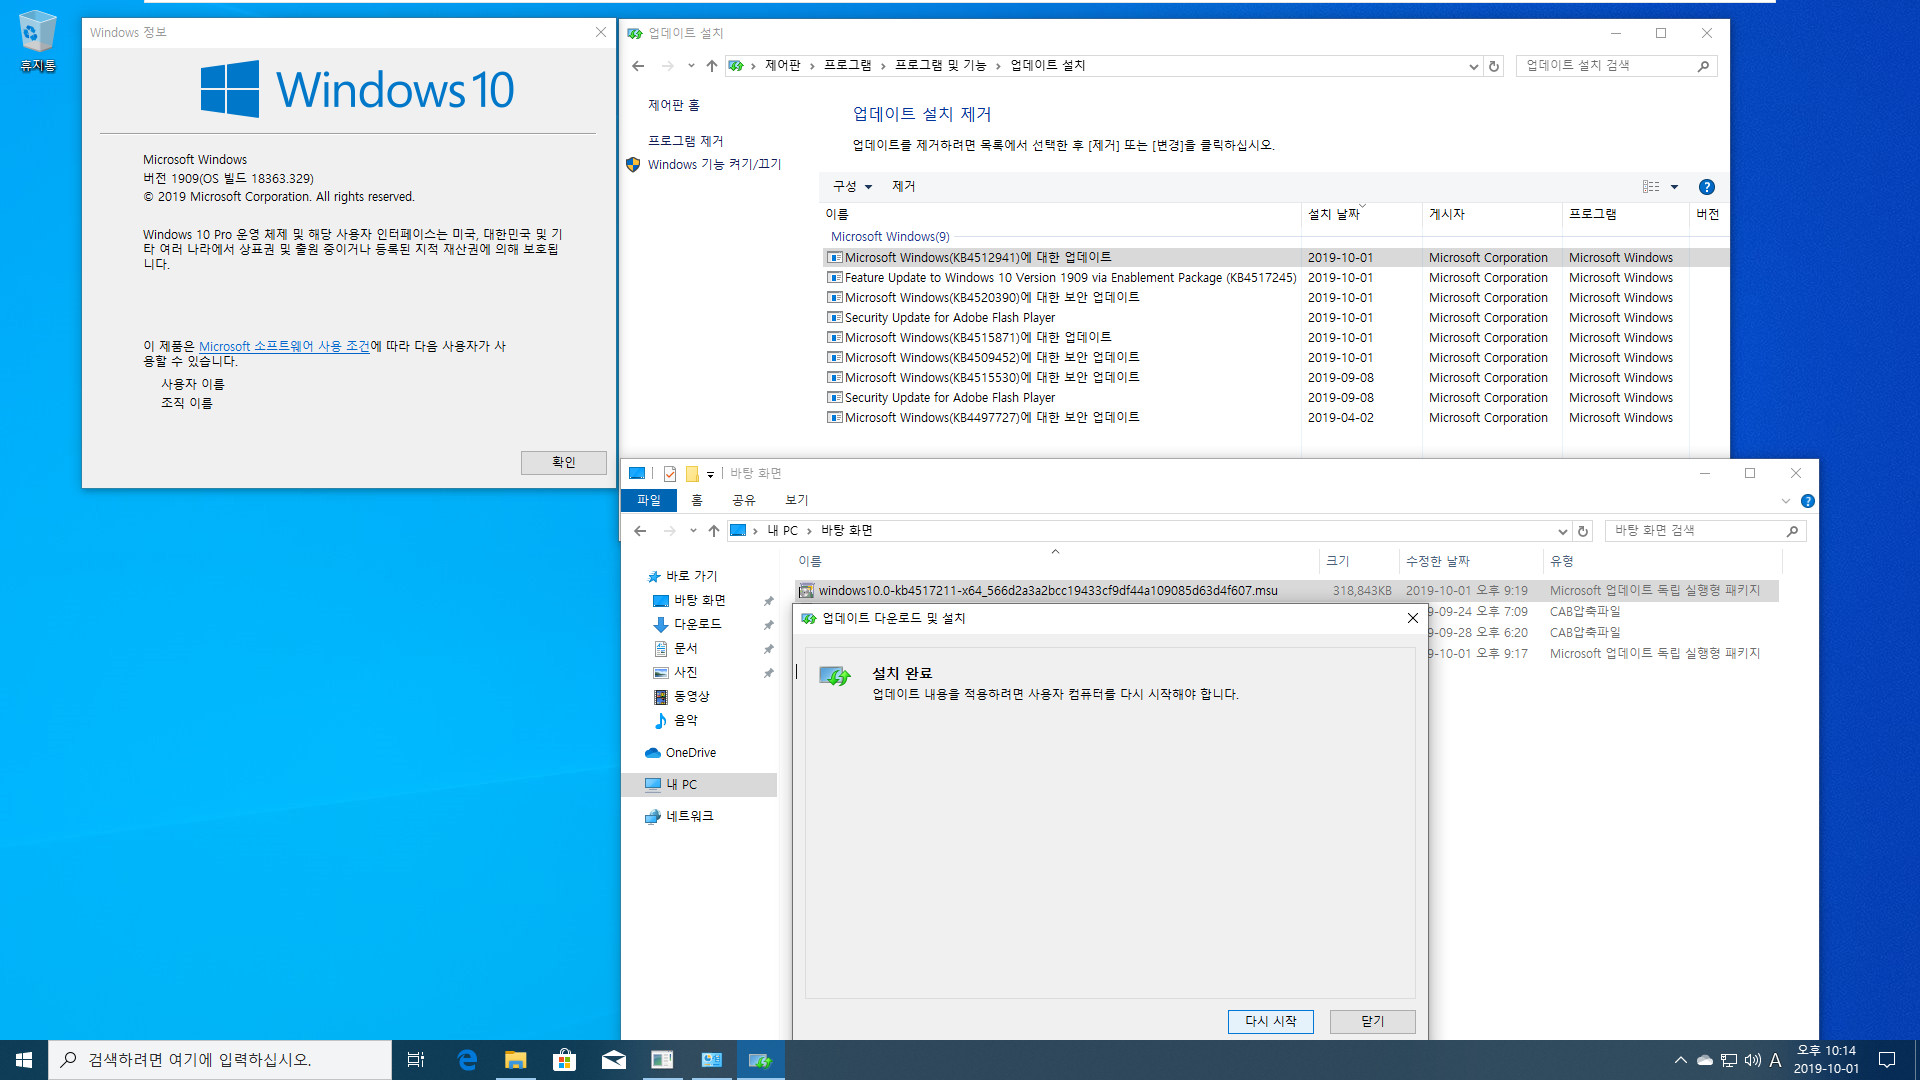Screen dimensions: 1920x1080
Task: Select the KB4509452 security update entry
Action: tap(1275, 358)
